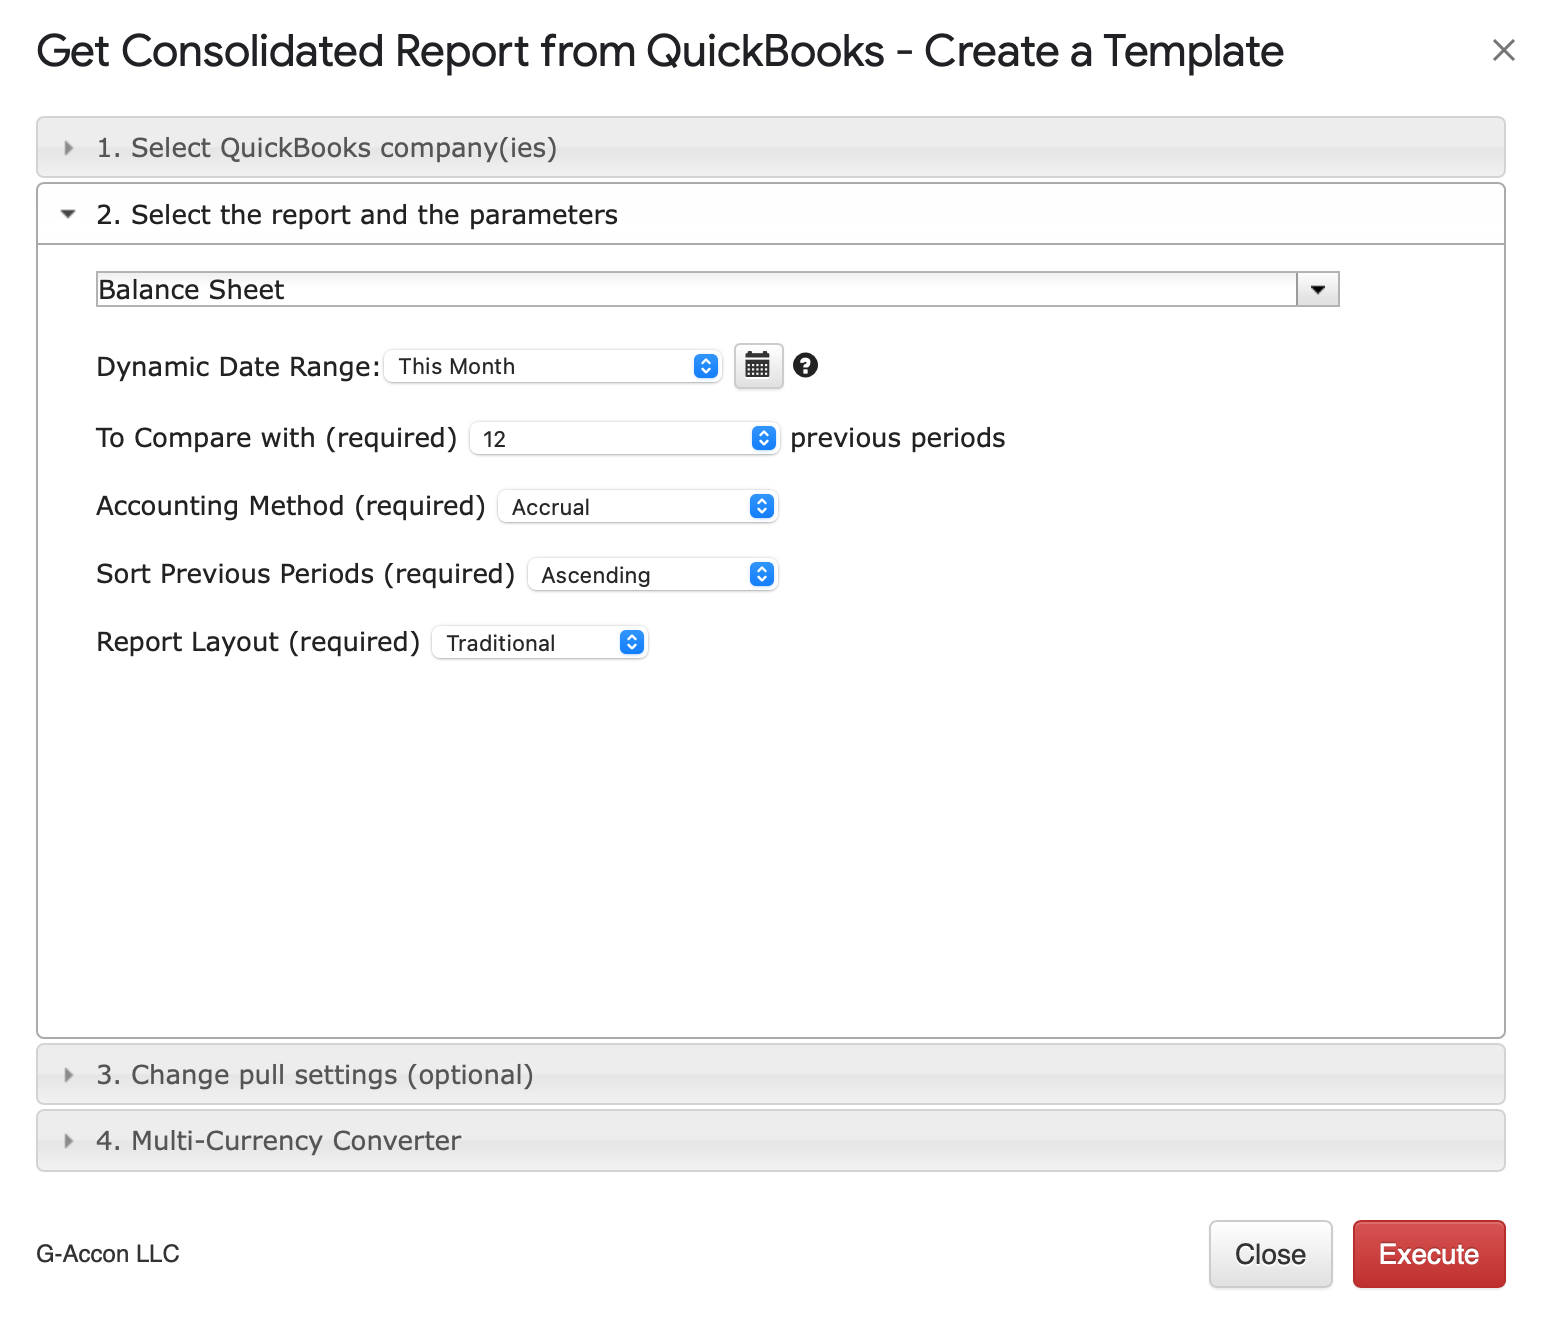1566x1324 pixels.
Task: Open the Sort Previous Periods Ascending dropdown
Action: coord(652,575)
